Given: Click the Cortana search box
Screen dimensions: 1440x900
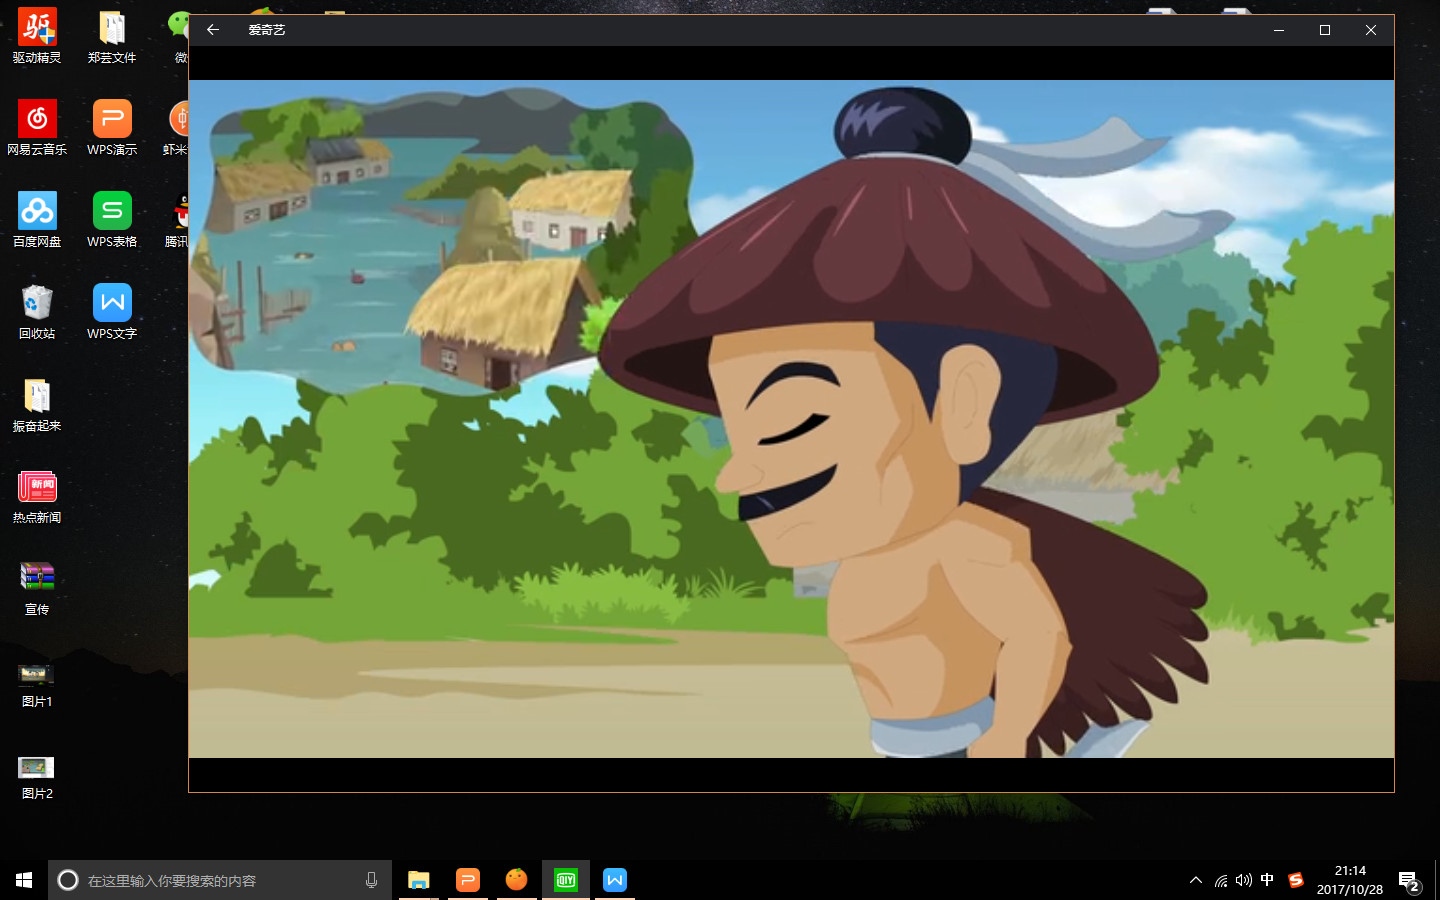Looking at the screenshot, I should tap(220, 880).
